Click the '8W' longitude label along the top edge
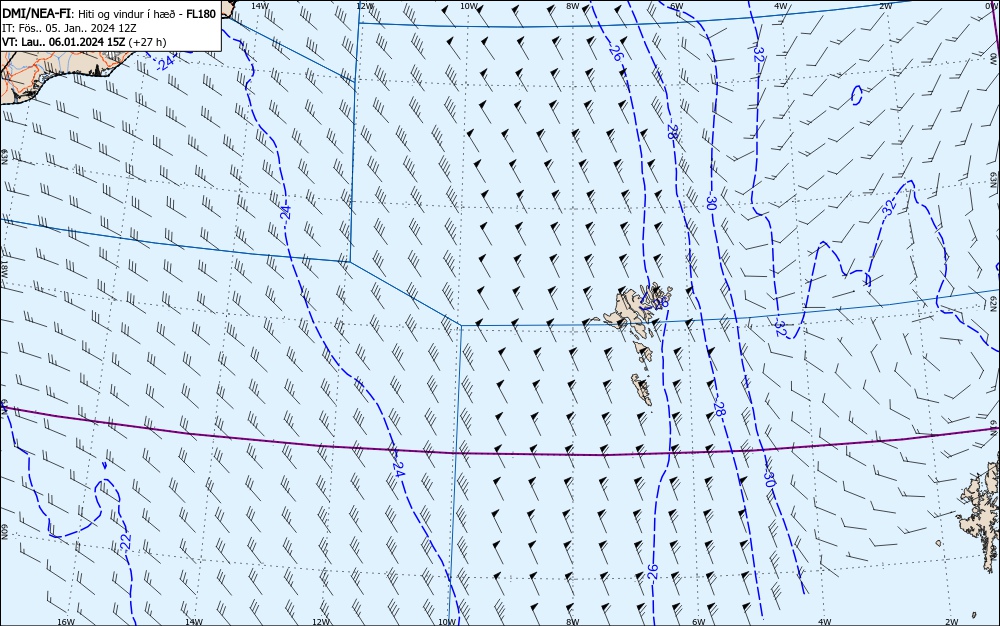The height and width of the screenshot is (626, 1000). click(x=573, y=6)
